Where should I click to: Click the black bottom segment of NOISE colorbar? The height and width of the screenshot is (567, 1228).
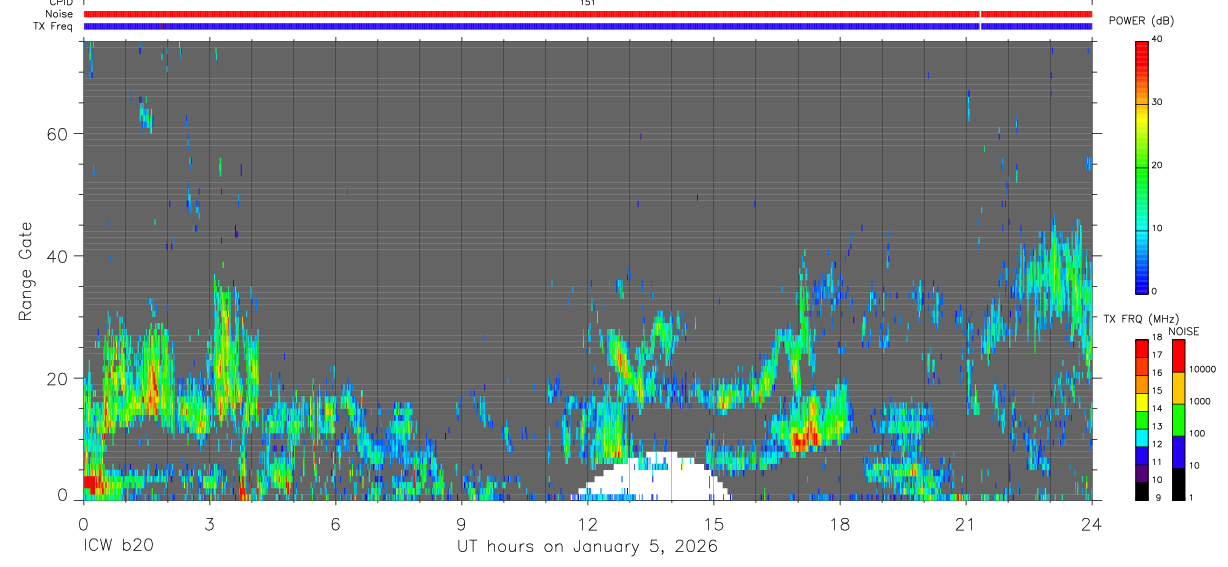(x=1178, y=484)
